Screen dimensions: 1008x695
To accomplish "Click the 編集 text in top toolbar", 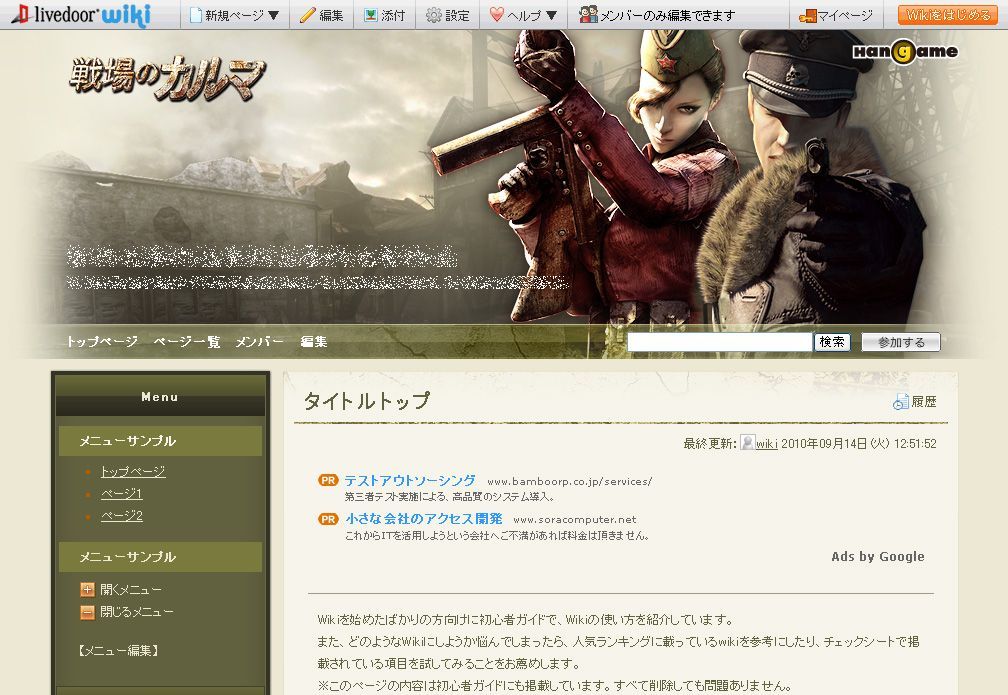I will [331, 15].
